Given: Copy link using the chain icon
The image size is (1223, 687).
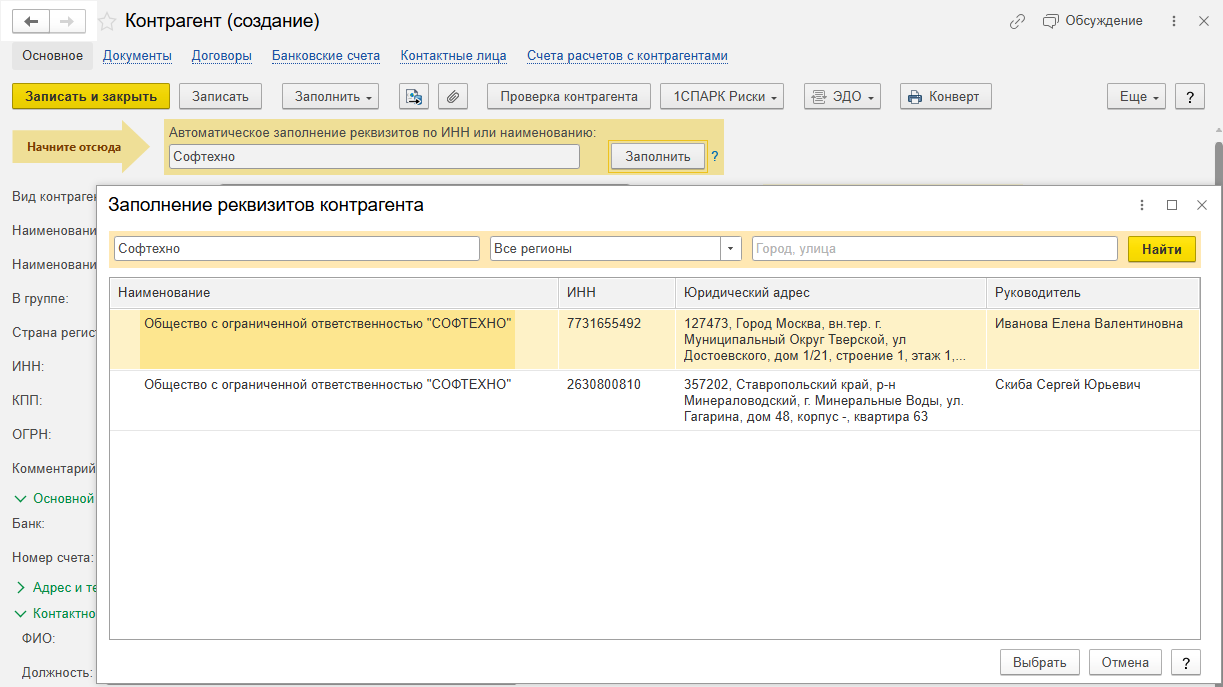Looking at the screenshot, I should pos(1017,21).
